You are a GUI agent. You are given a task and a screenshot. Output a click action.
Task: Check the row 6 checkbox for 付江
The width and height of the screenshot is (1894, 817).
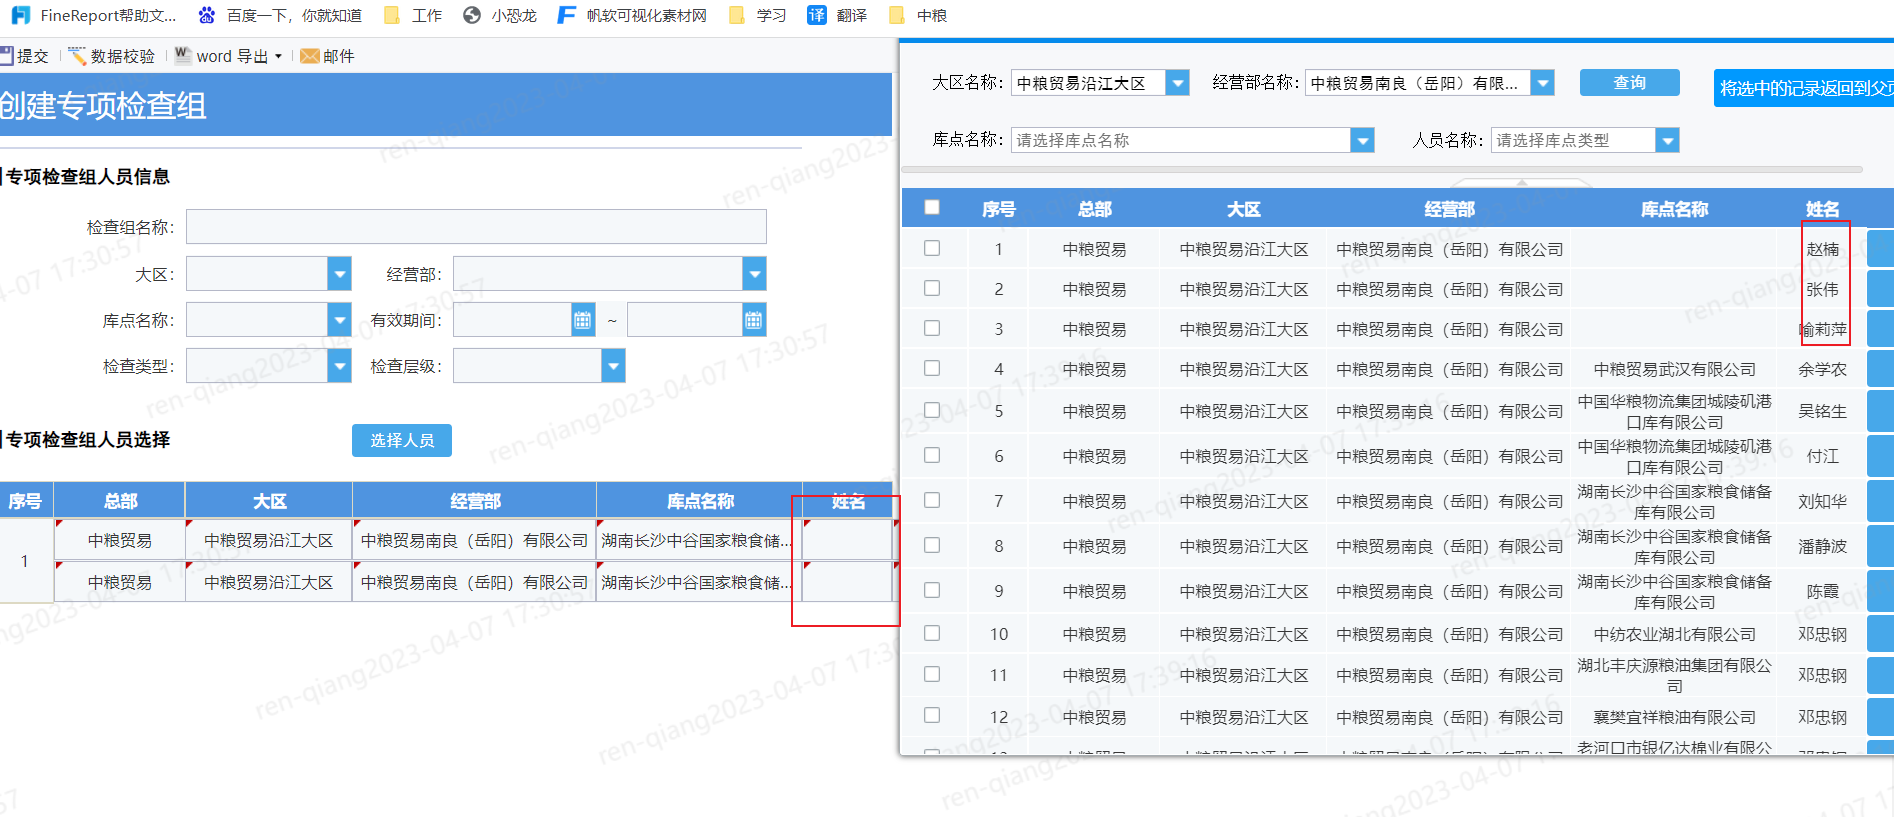(932, 455)
